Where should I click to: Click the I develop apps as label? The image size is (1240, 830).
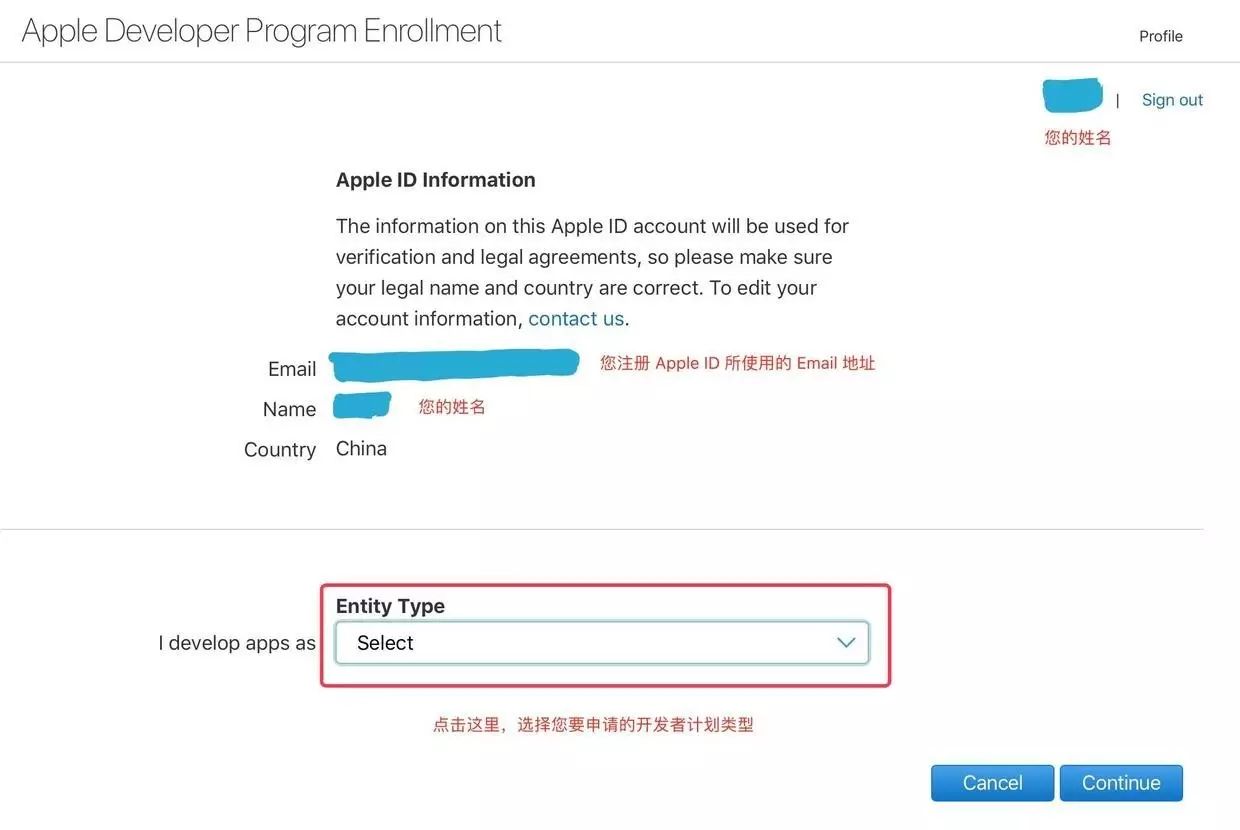(237, 643)
